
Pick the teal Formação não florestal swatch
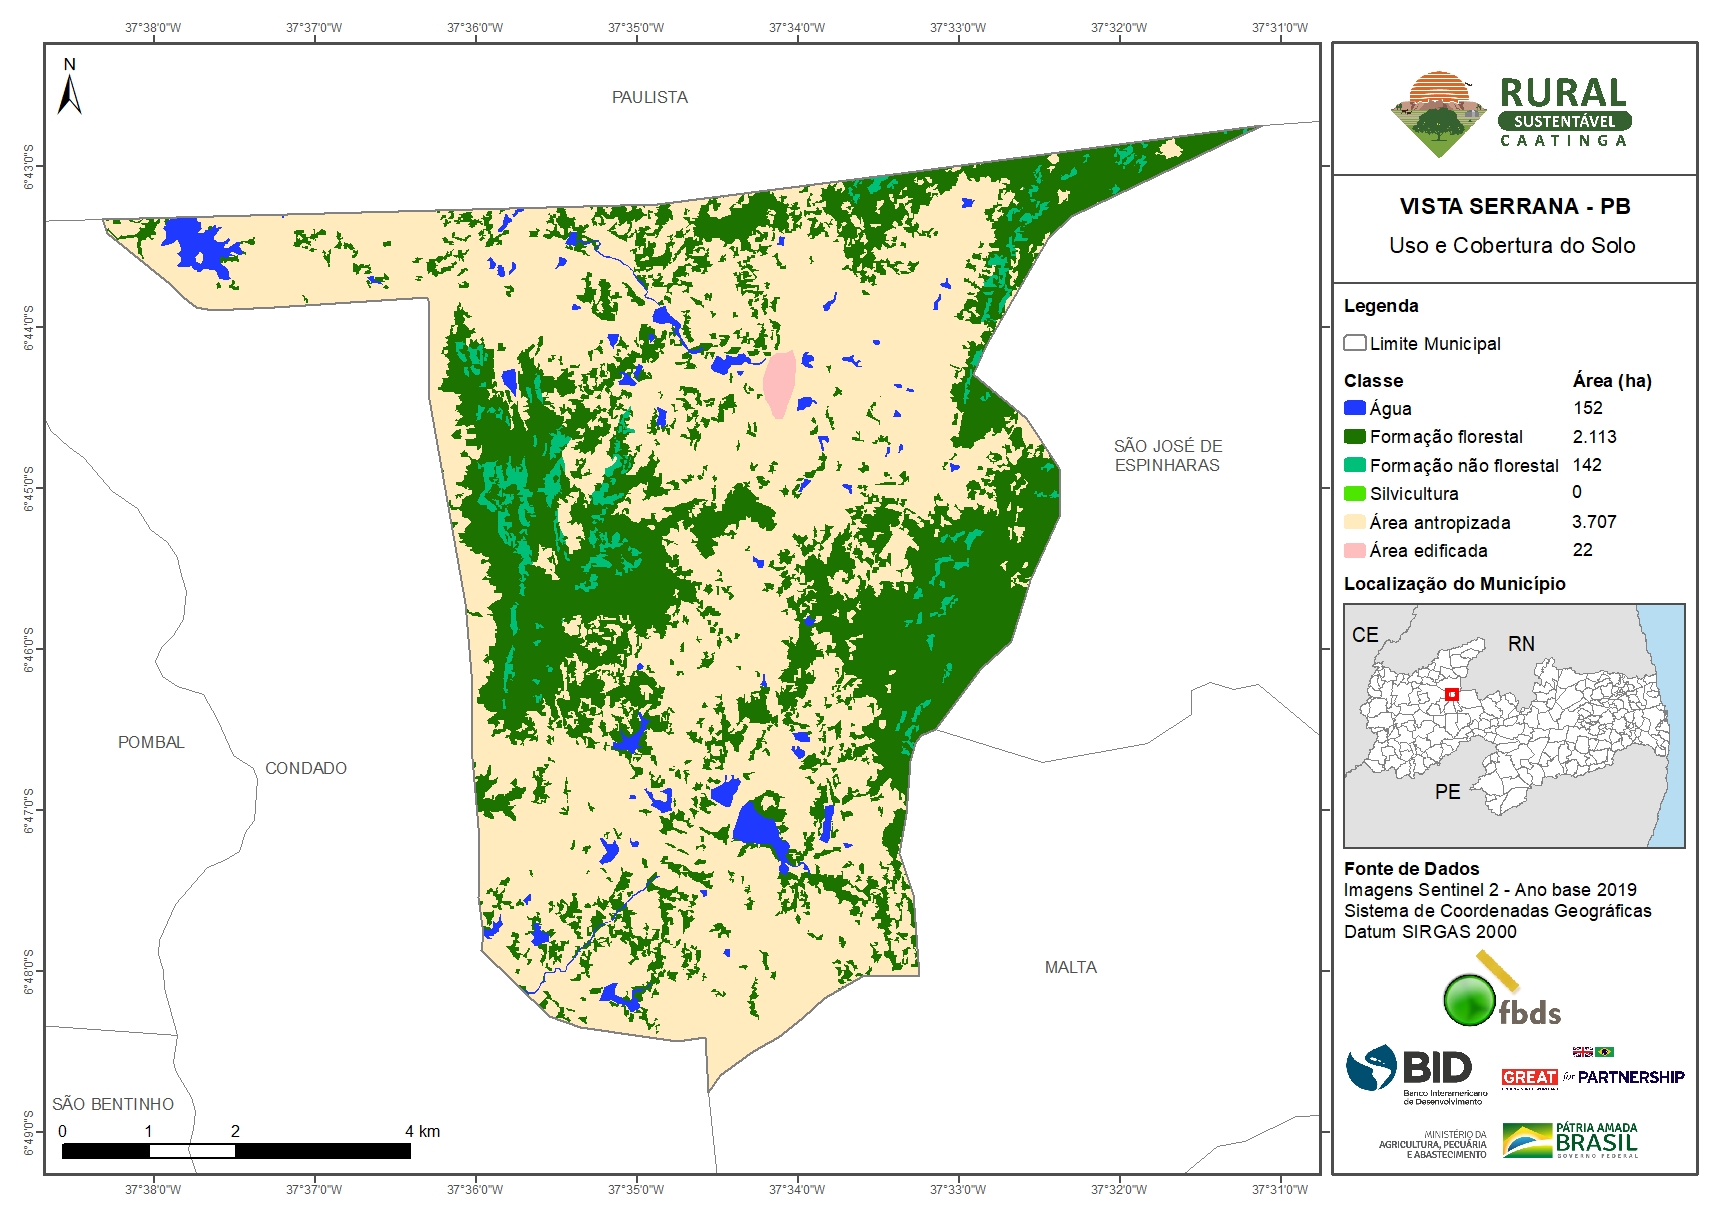pyautogui.click(x=1355, y=465)
